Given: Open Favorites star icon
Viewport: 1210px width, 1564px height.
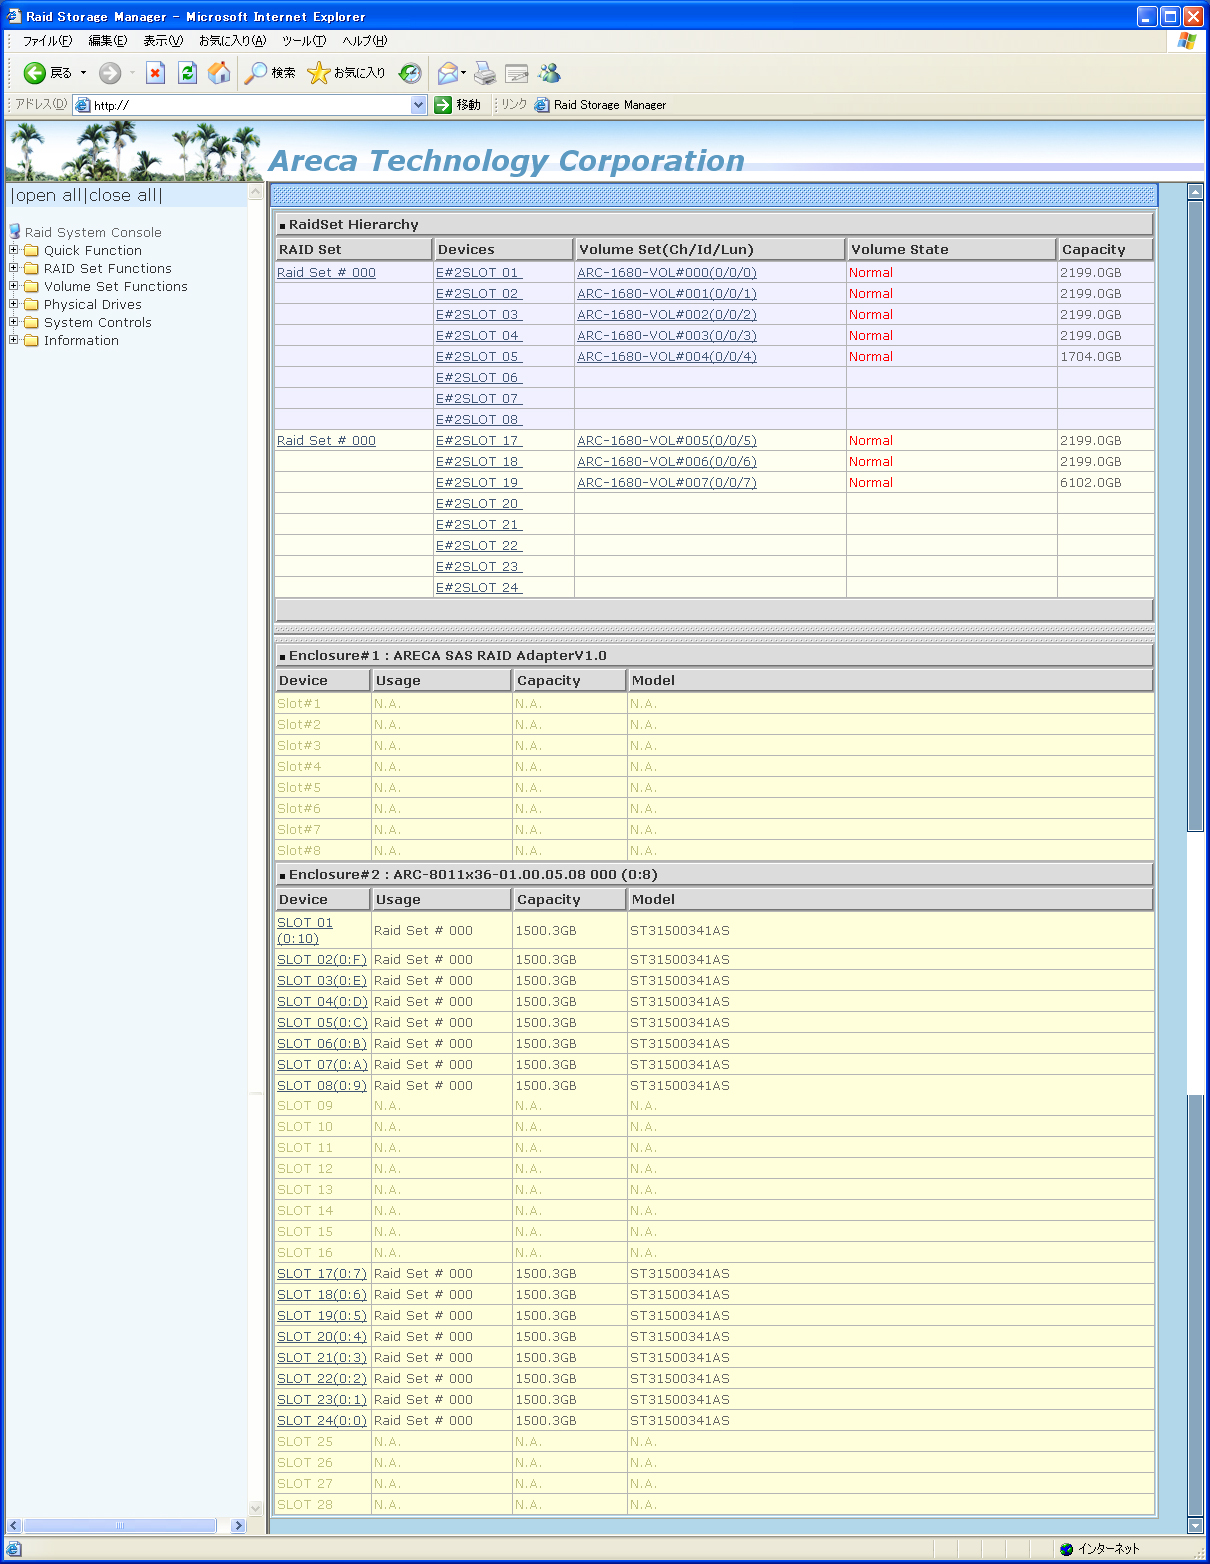Looking at the screenshot, I should [x=319, y=73].
